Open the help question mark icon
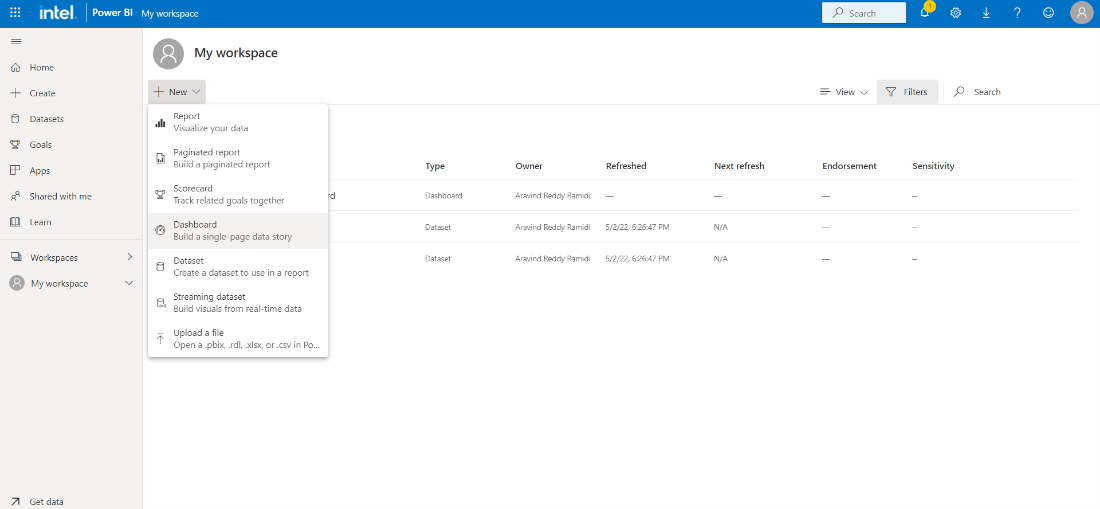The width and height of the screenshot is (1100, 509). point(1017,13)
